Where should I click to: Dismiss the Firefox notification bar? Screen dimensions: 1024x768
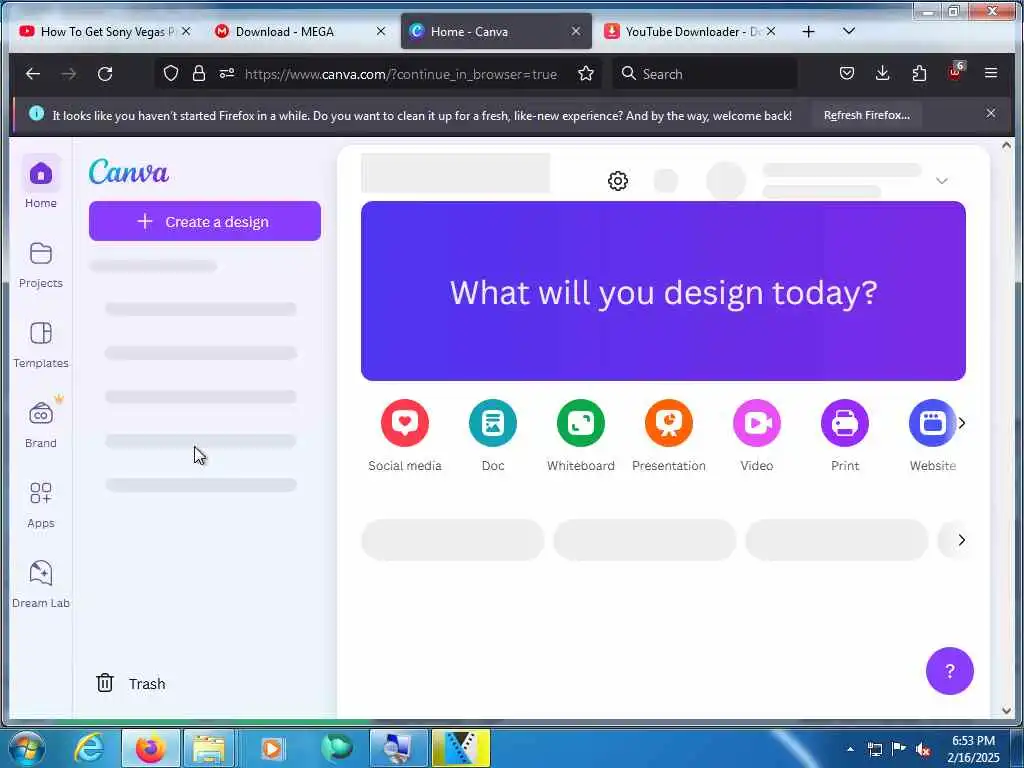pyautogui.click(x=991, y=114)
